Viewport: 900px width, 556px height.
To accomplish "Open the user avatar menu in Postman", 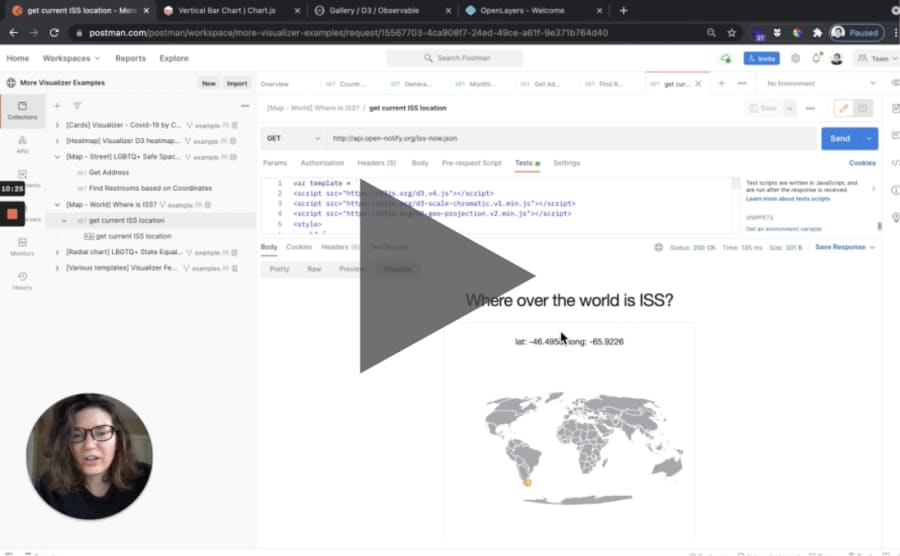I will (x=837, y=58).
